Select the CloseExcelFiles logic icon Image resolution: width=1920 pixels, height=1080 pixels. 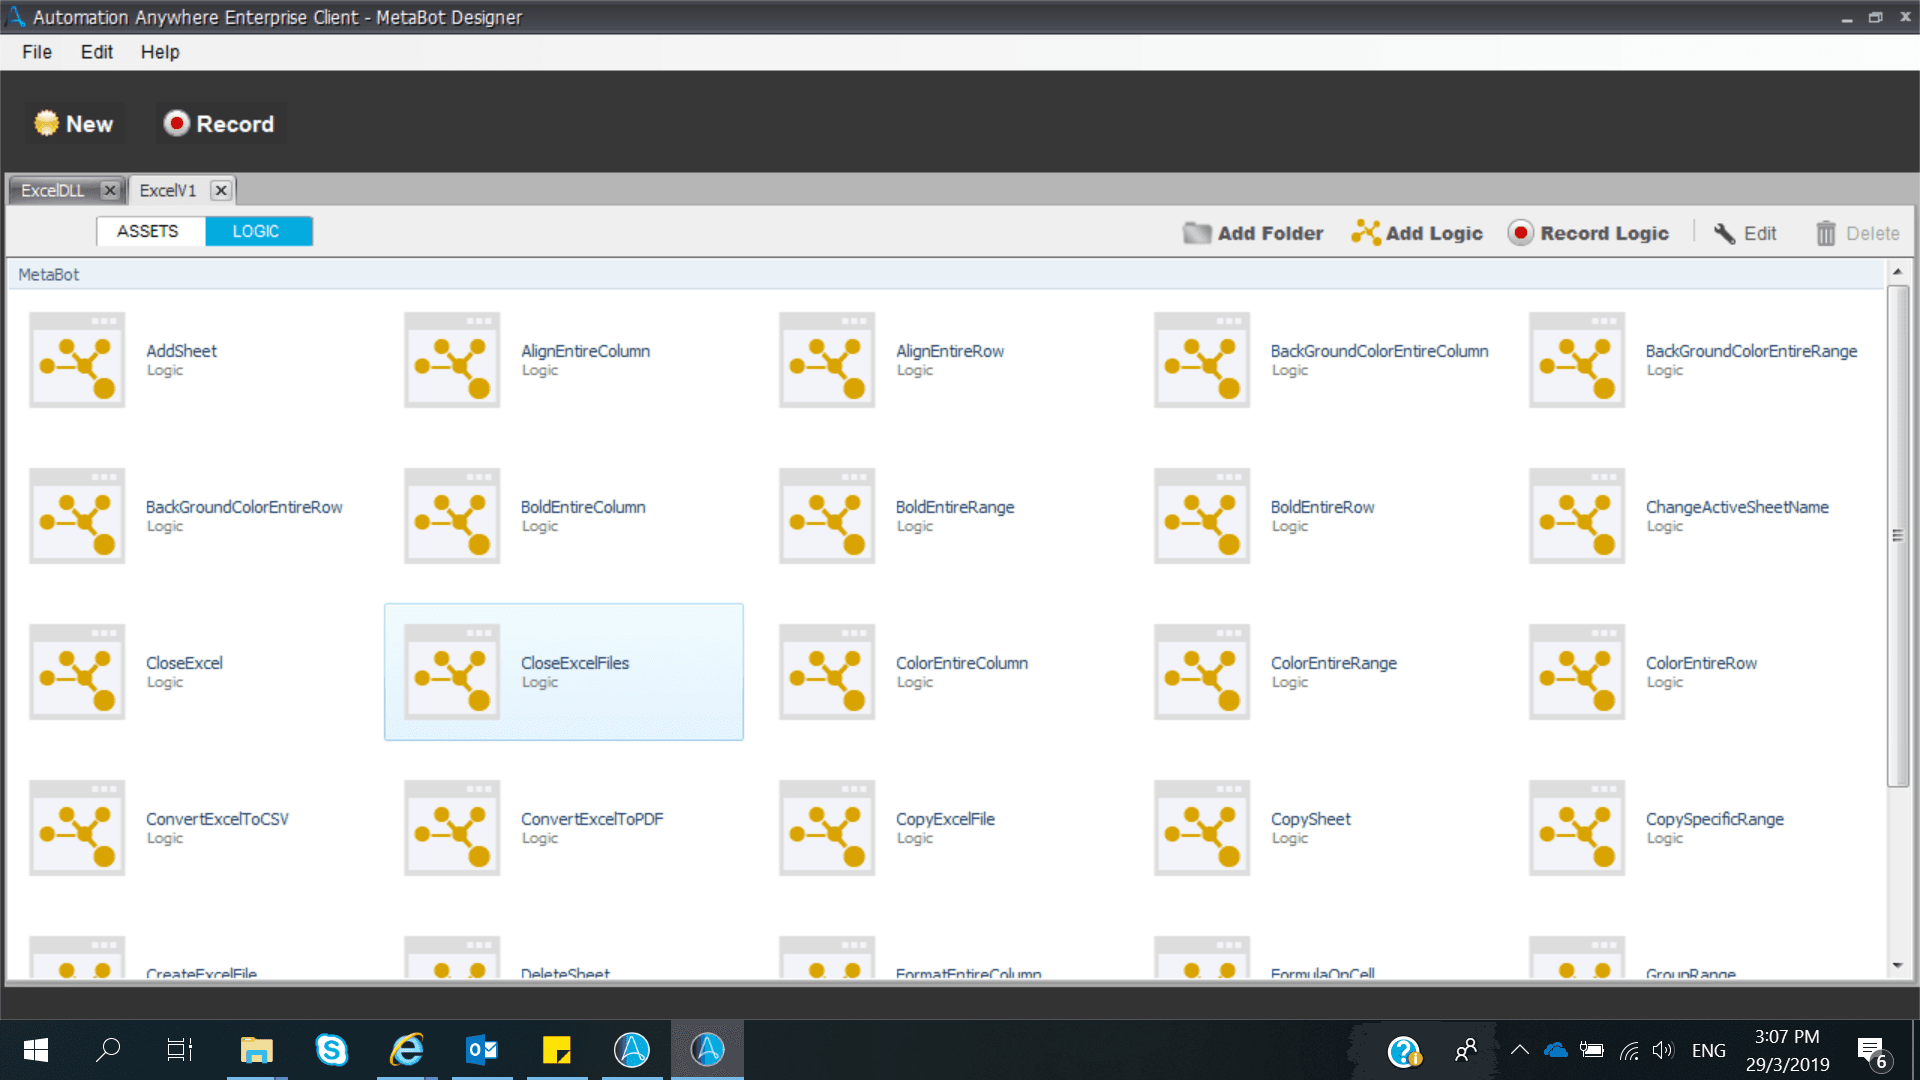click(452, 672)
